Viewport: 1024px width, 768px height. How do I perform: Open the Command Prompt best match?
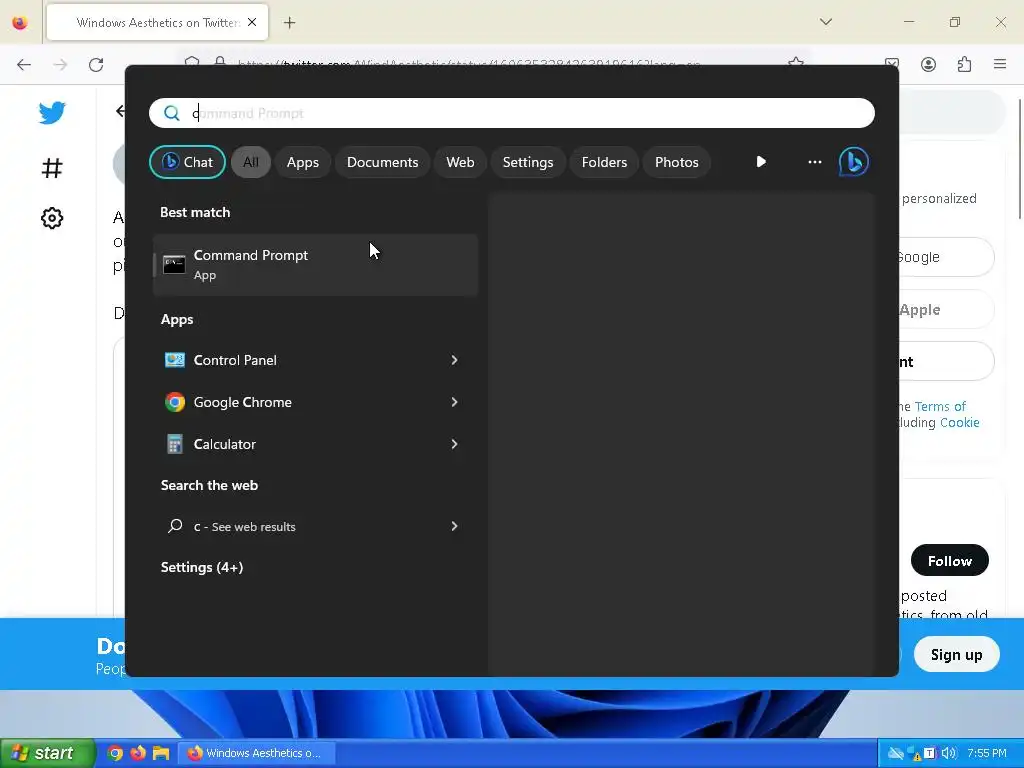coord(315,264)
